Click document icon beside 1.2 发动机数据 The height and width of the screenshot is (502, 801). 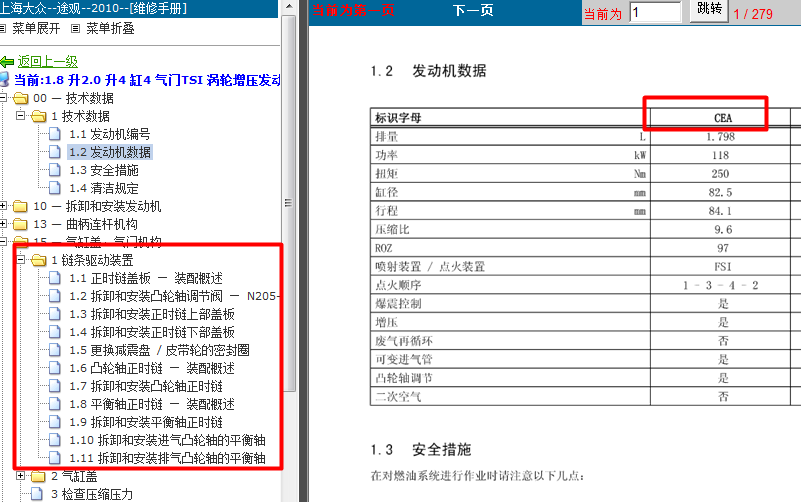(x=55, y=152)
